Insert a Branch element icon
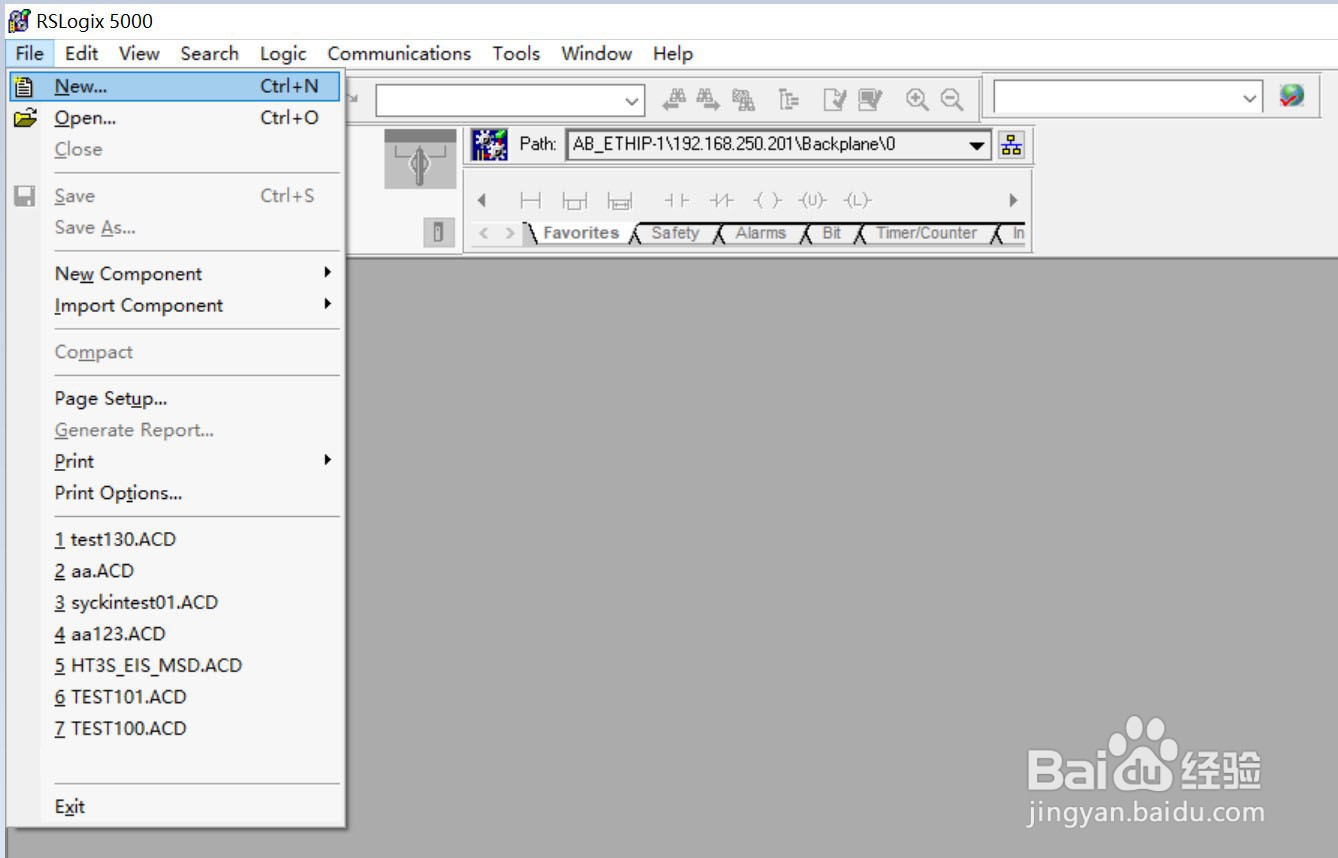The image size is (1338, 858). [x=575, y=201]
